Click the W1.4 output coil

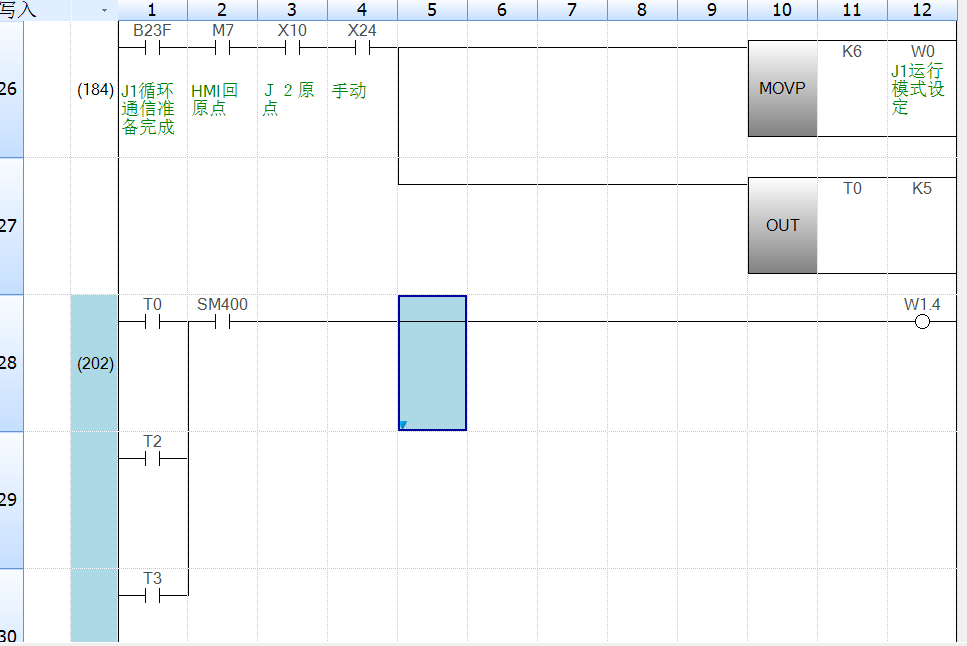pos(922,321)
